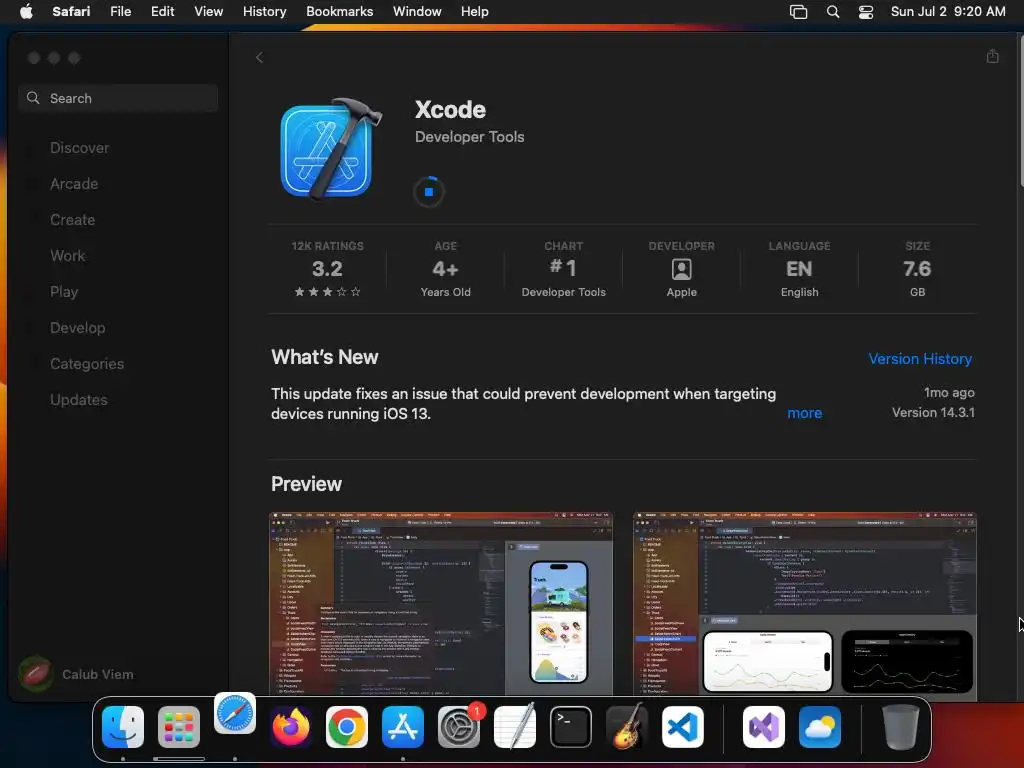Click into the App Store search field
This screenshot has width=1024, height=768.
coord(118,98)
